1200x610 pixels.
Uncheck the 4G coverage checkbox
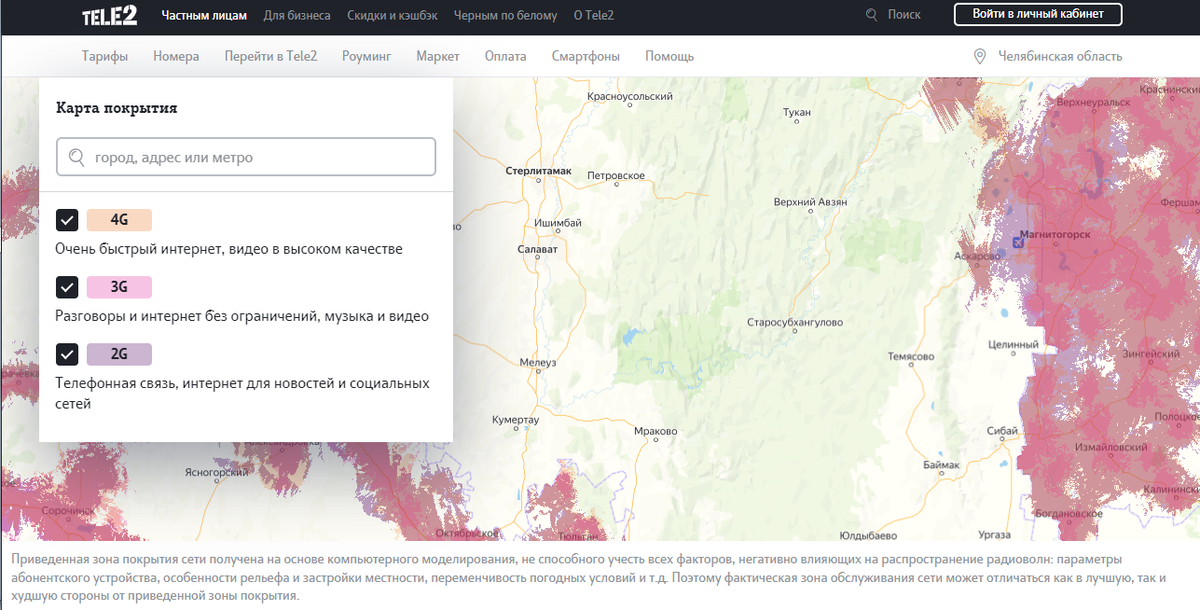(x=67, y=220)
